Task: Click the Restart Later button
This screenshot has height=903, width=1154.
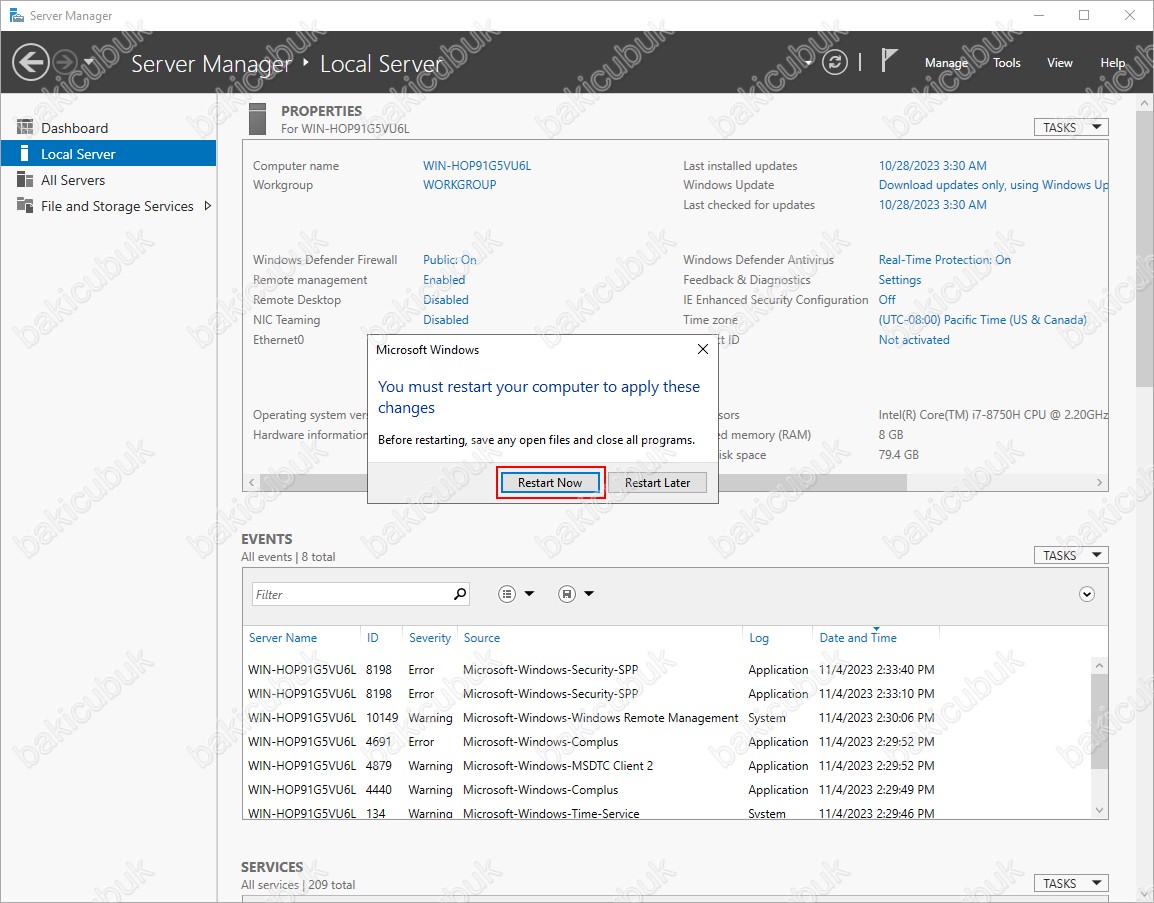Action: pyautogui.click(x=657, y=483)
